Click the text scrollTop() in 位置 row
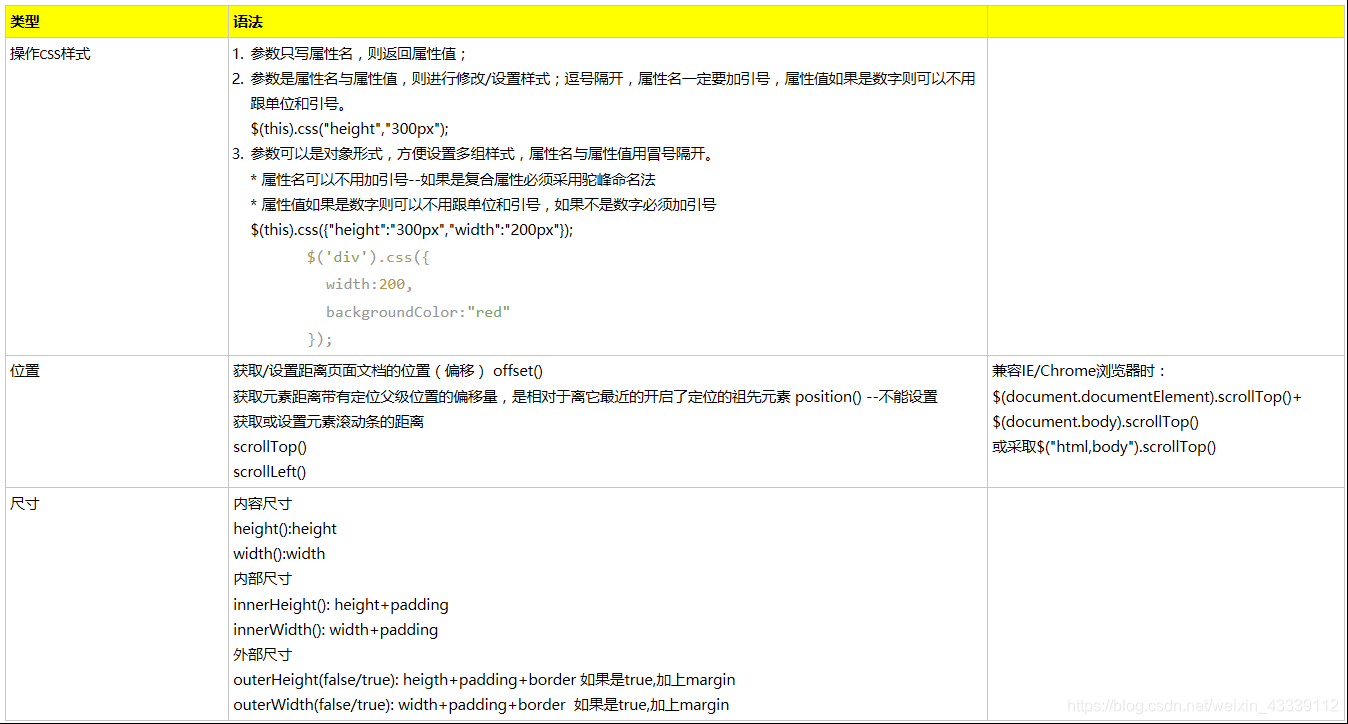Screen dimensions: 1348x724 [x=270, y=447]
